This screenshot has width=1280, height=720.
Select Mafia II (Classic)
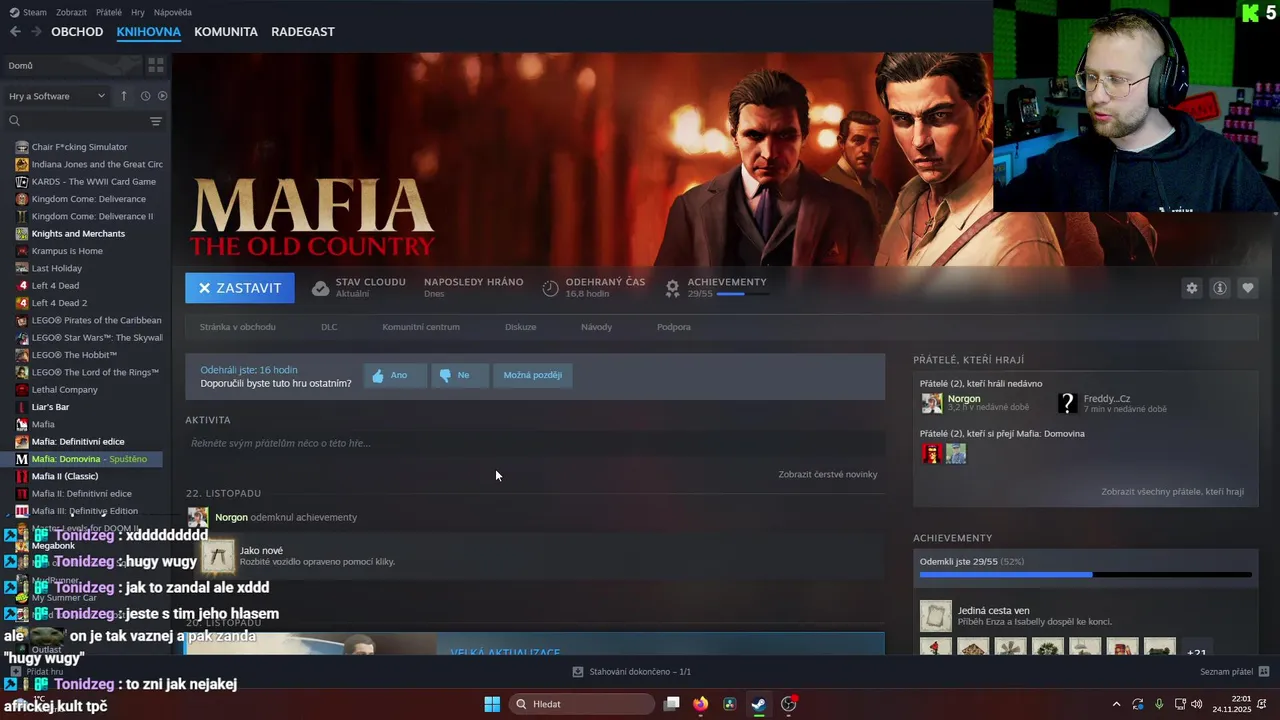coord(65,476)
